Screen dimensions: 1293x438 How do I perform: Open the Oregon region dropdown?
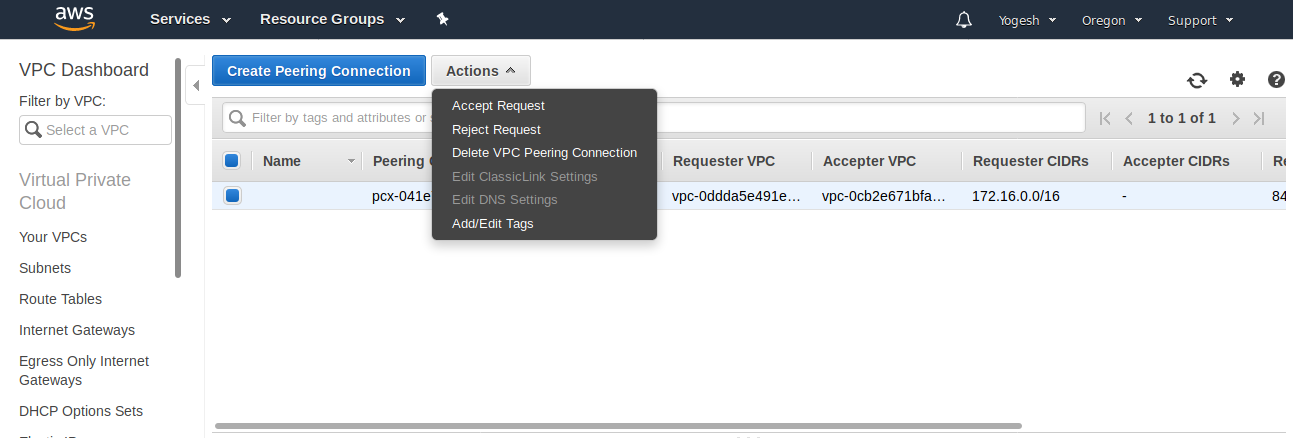click(x=1110, y=20)
